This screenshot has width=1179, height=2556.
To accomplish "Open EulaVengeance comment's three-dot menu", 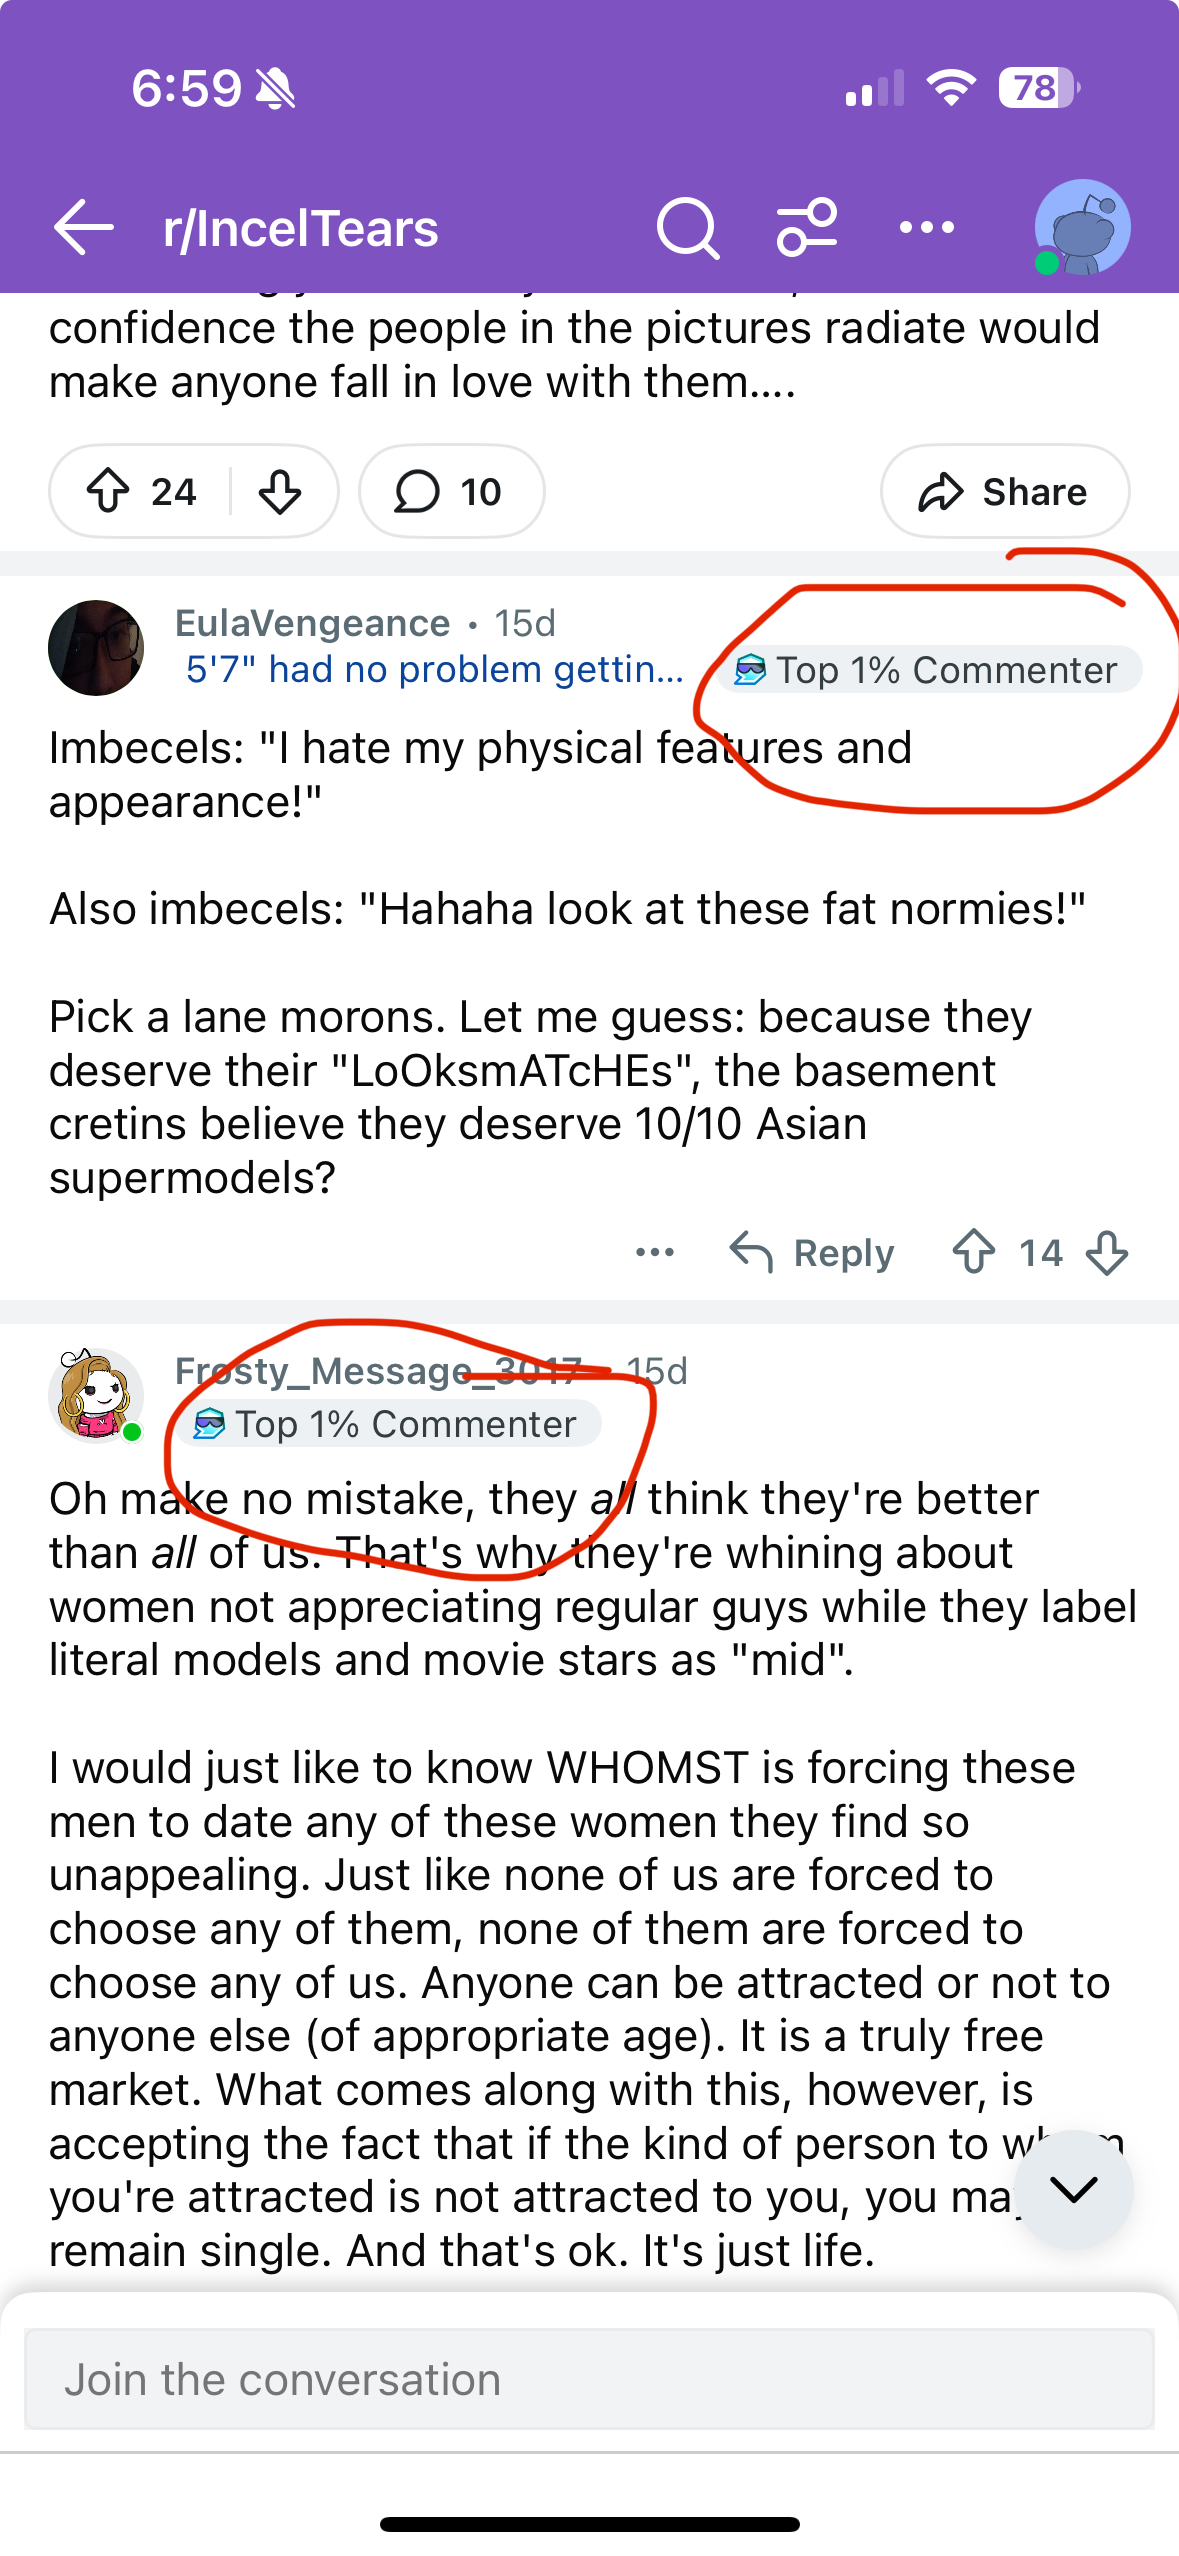I will (655, 1252).
